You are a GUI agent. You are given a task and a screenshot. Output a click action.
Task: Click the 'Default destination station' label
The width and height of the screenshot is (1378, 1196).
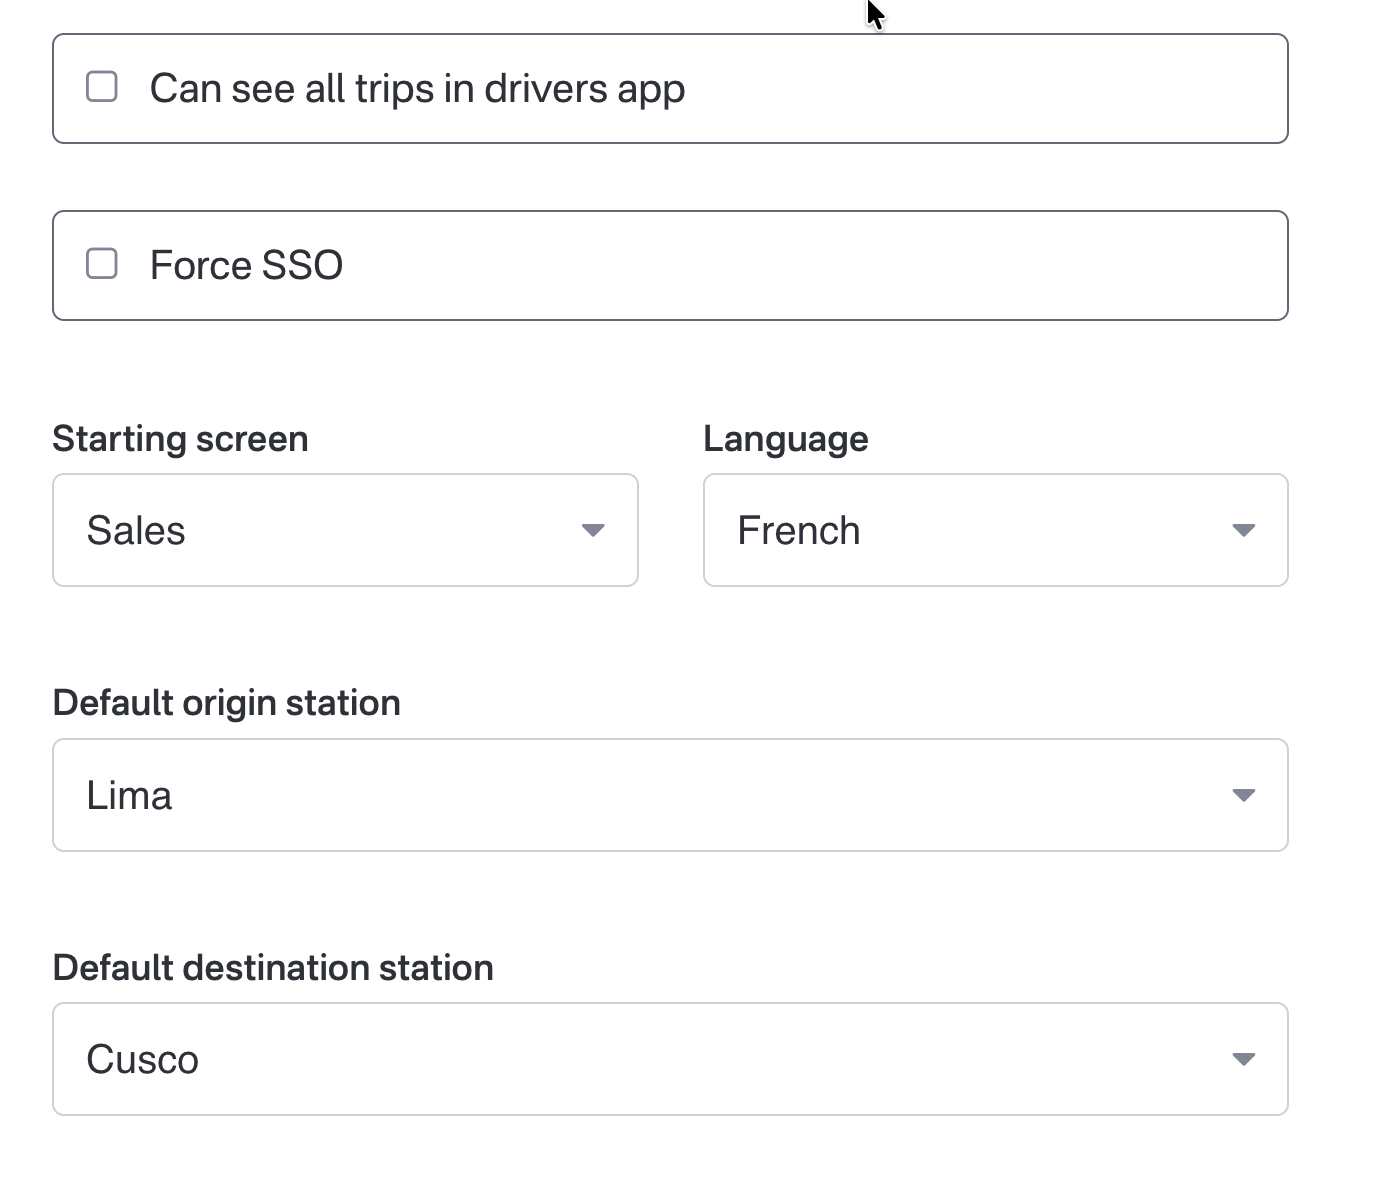point(273,968)
